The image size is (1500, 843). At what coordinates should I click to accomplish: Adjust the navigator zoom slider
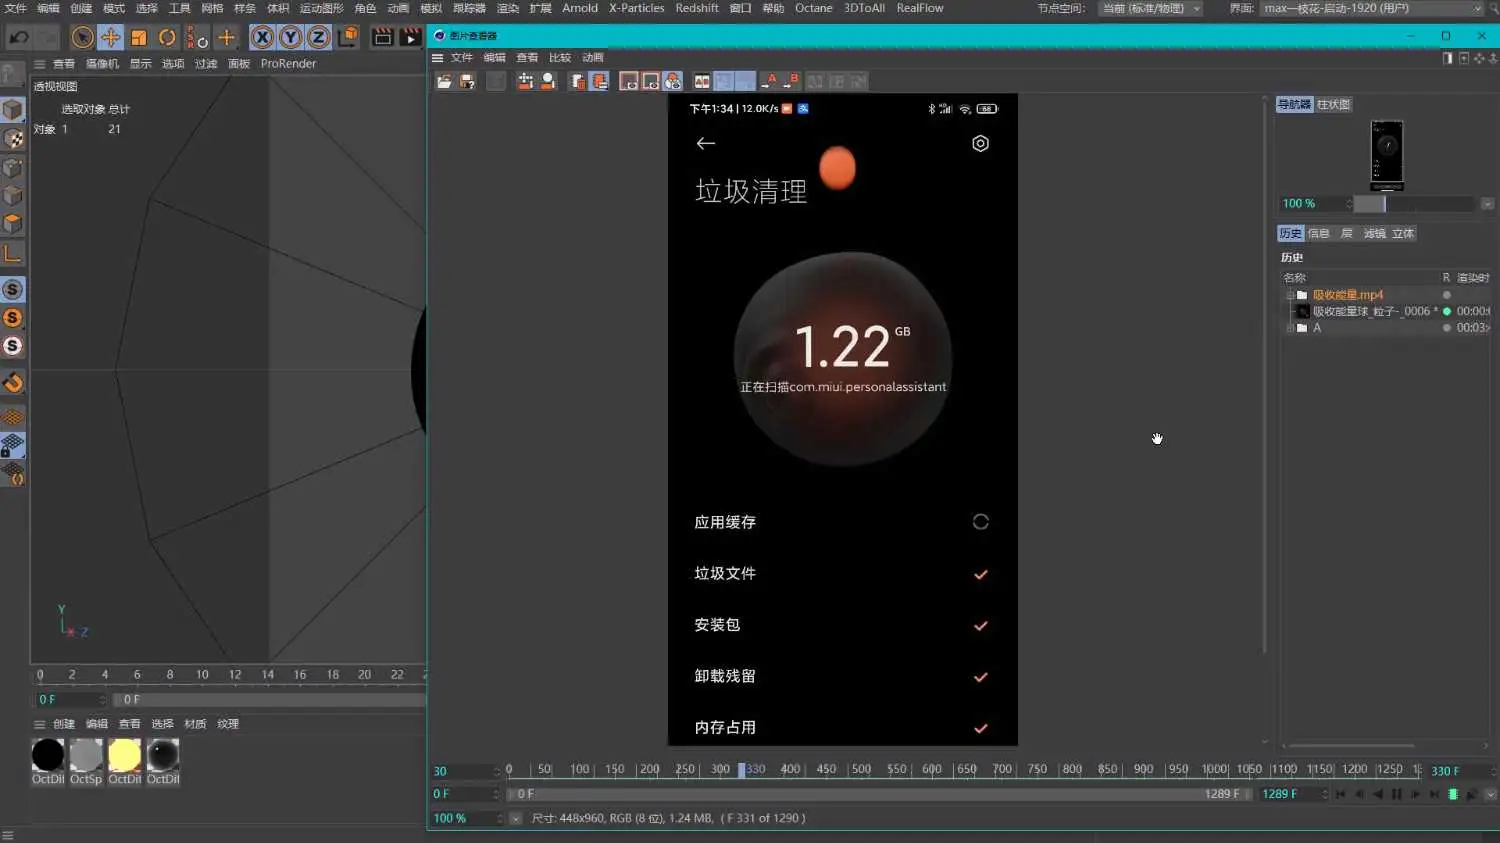coord(1413,203)
